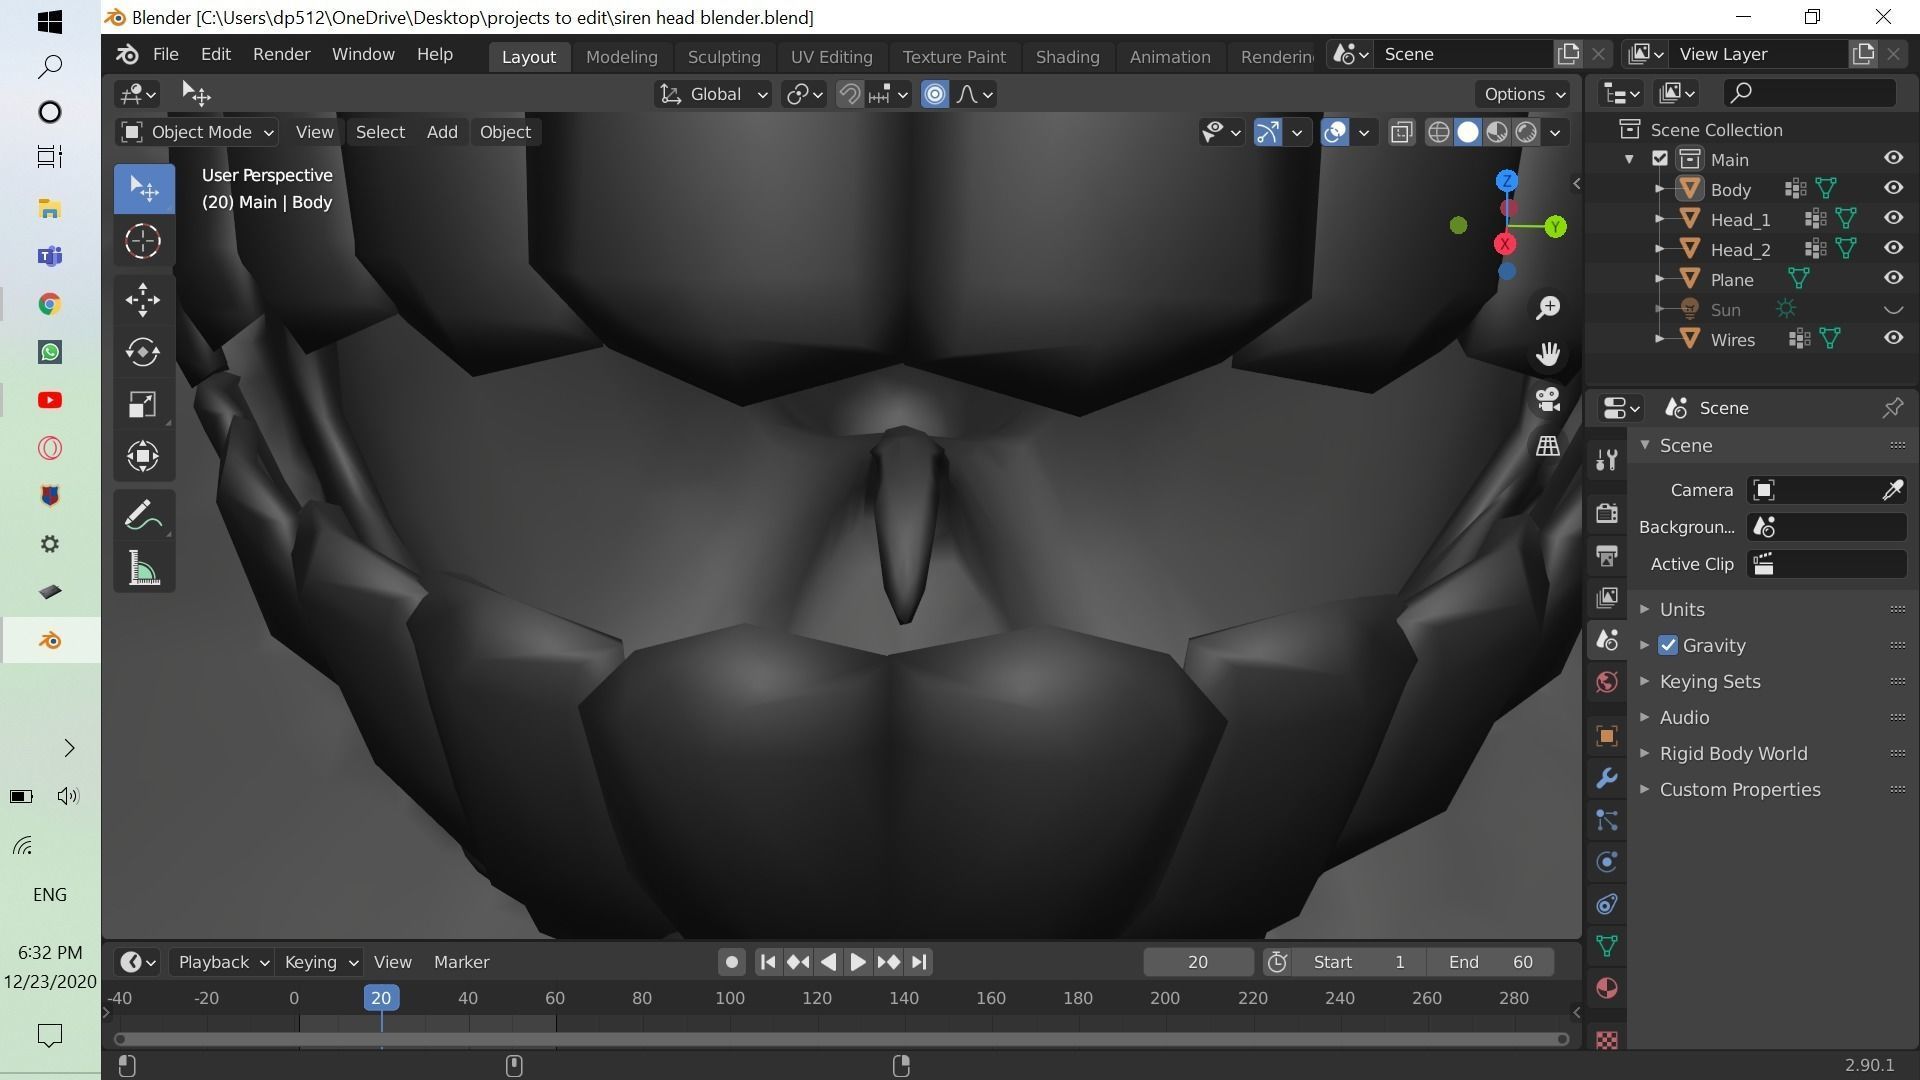Open the Object properties tab
This screenshot has height=1080, width=1920.
[1607, 736]
